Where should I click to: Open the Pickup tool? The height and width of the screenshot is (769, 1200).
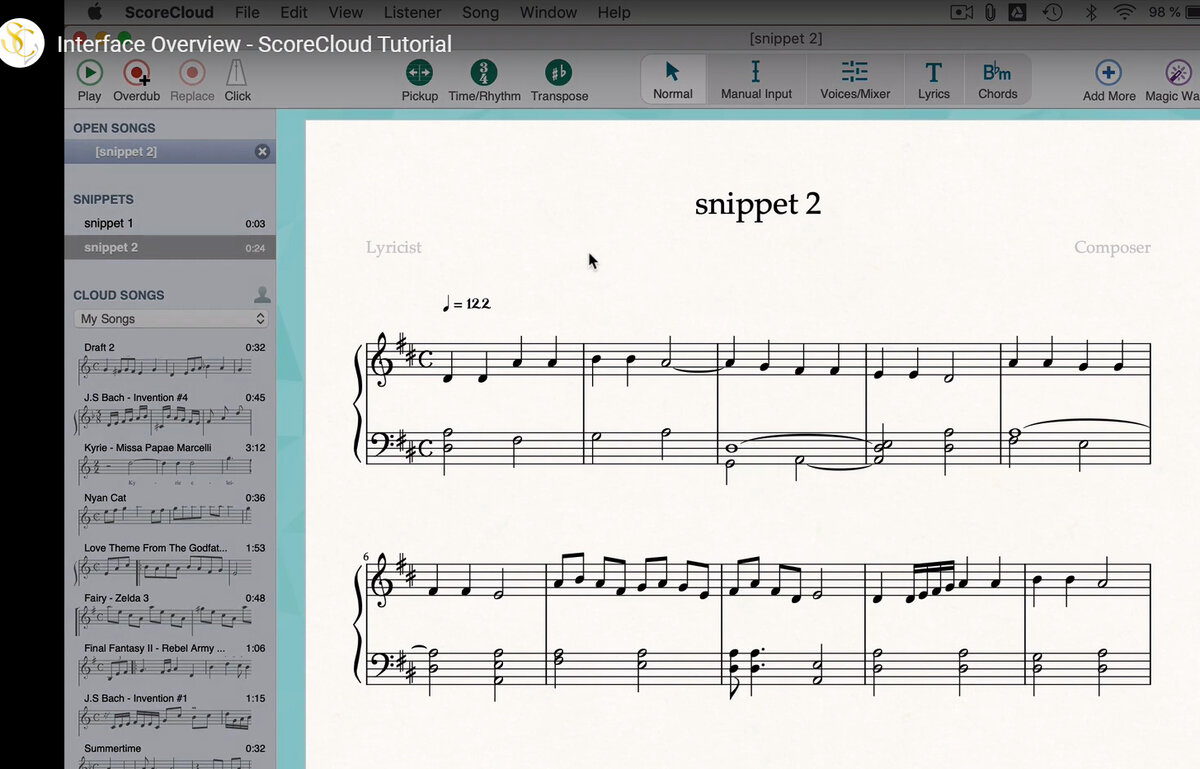(420, 80)
